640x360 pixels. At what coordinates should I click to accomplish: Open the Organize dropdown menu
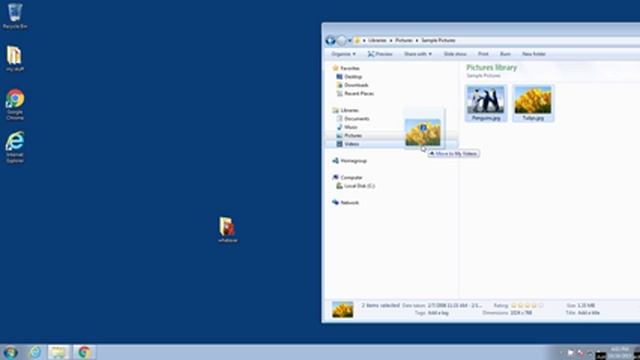tap(343, 54)
